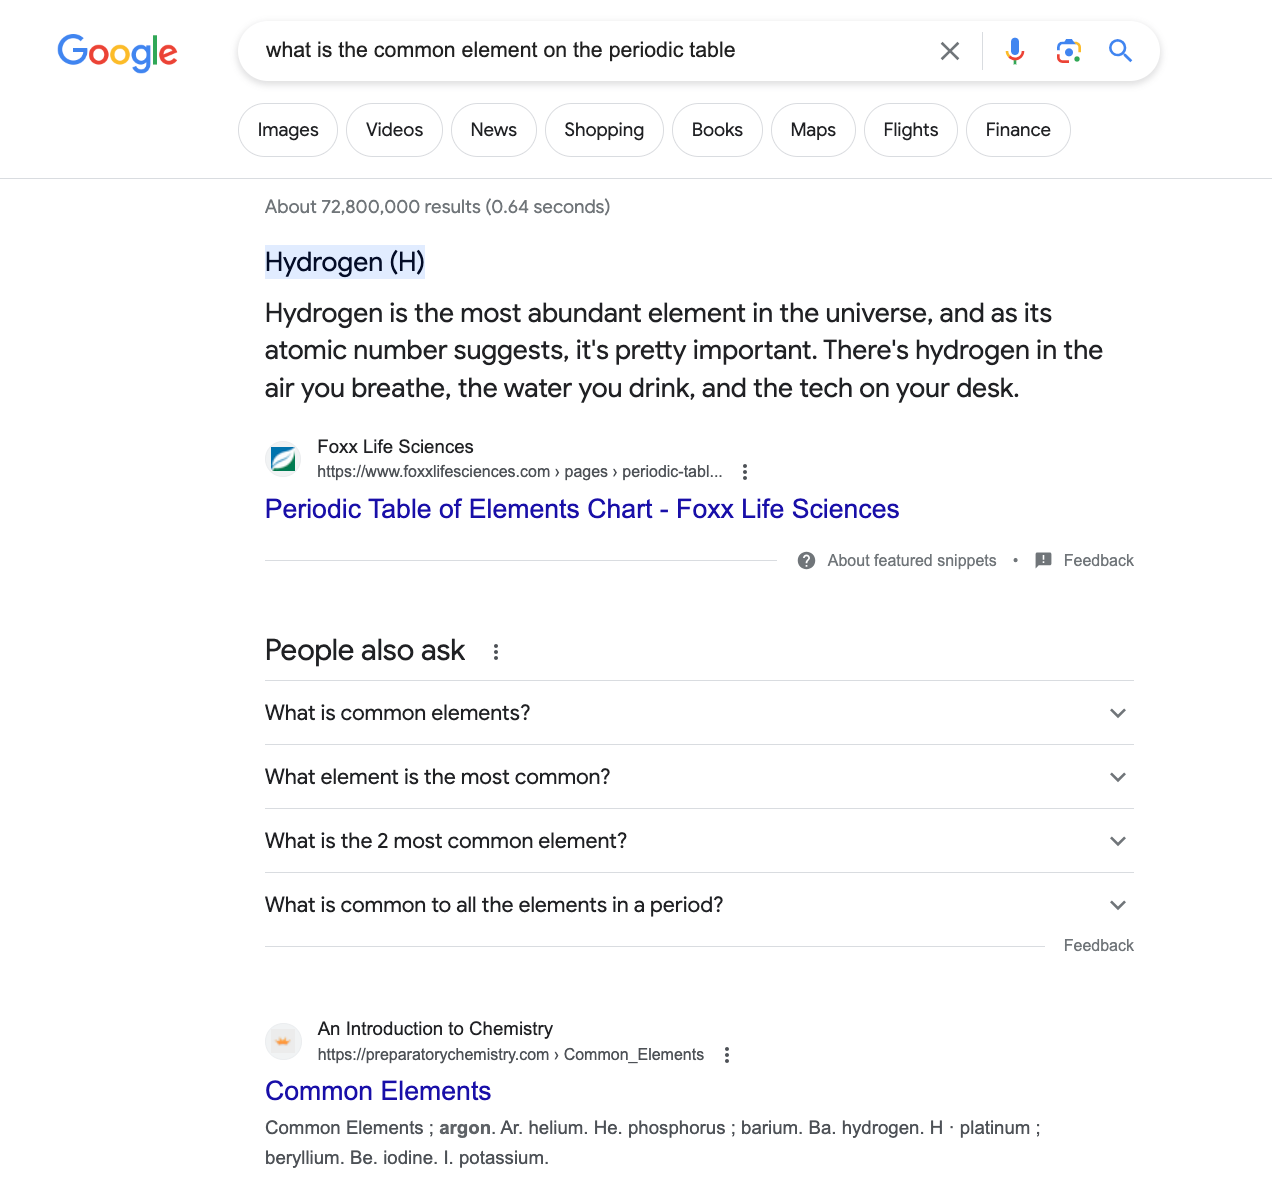
Task: Open People also ask options menu
Action: pos(496,652)
